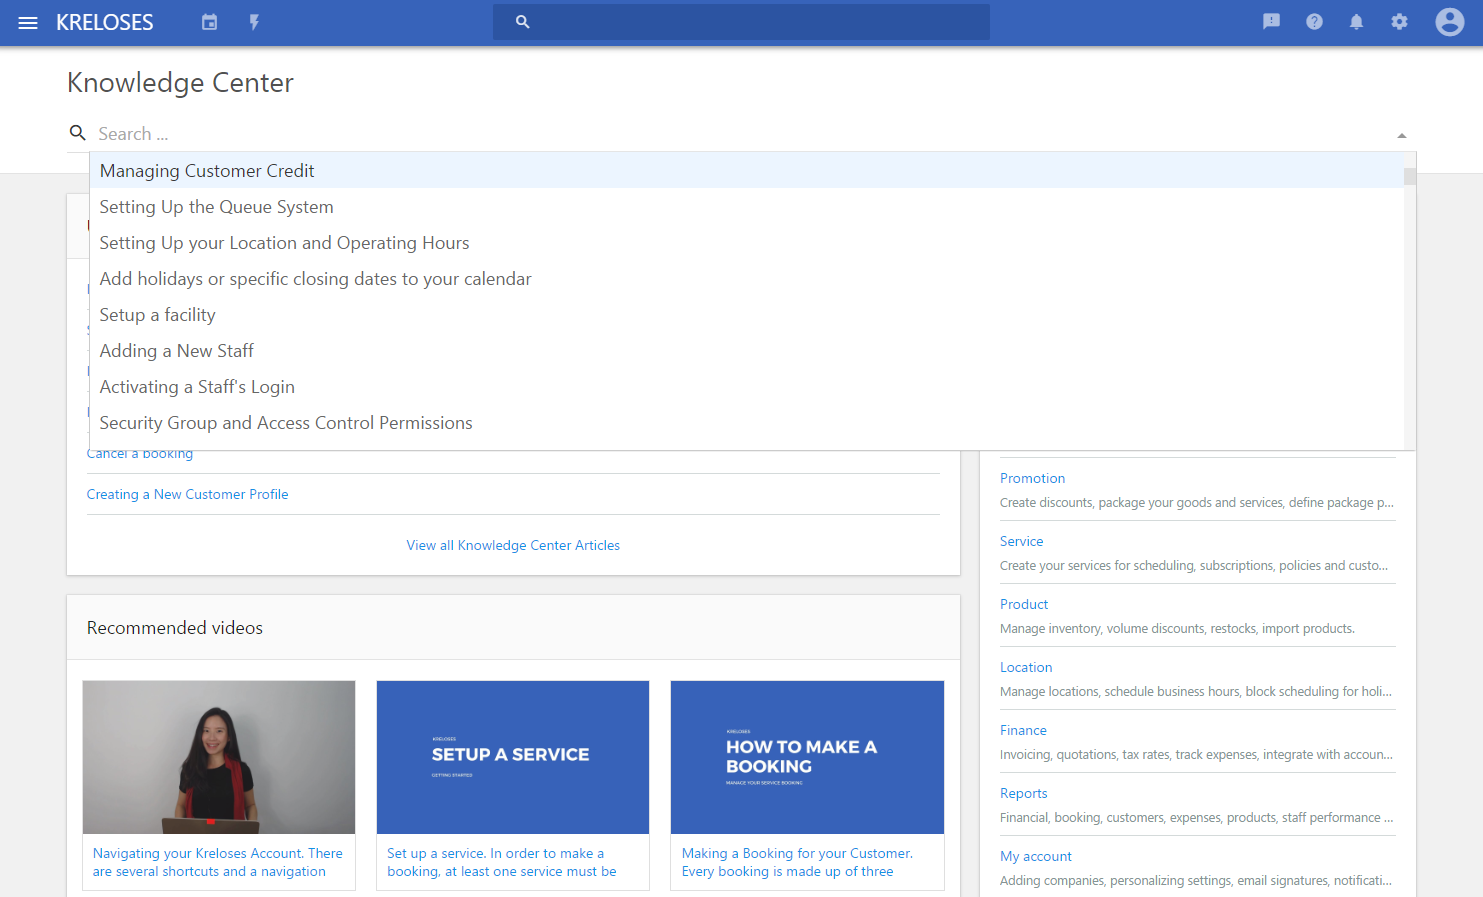Image resolution: width=1483 pixels, height=897 pixels.
Task: Click the magnifier icon in top search bar
Action: pyautogui.click(x=522, y=22)
